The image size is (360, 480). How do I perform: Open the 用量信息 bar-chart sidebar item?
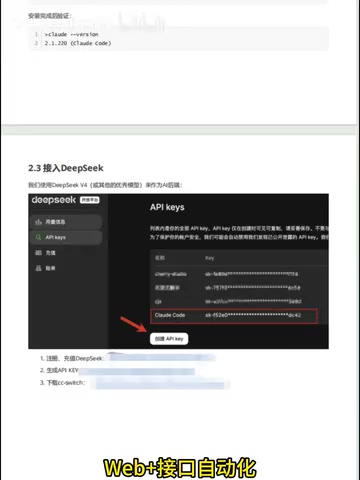point(66,222)
